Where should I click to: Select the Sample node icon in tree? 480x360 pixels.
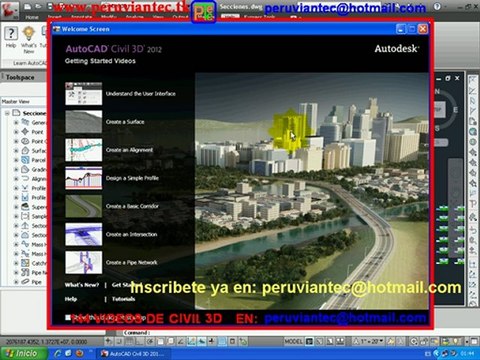tap(25, 216)
